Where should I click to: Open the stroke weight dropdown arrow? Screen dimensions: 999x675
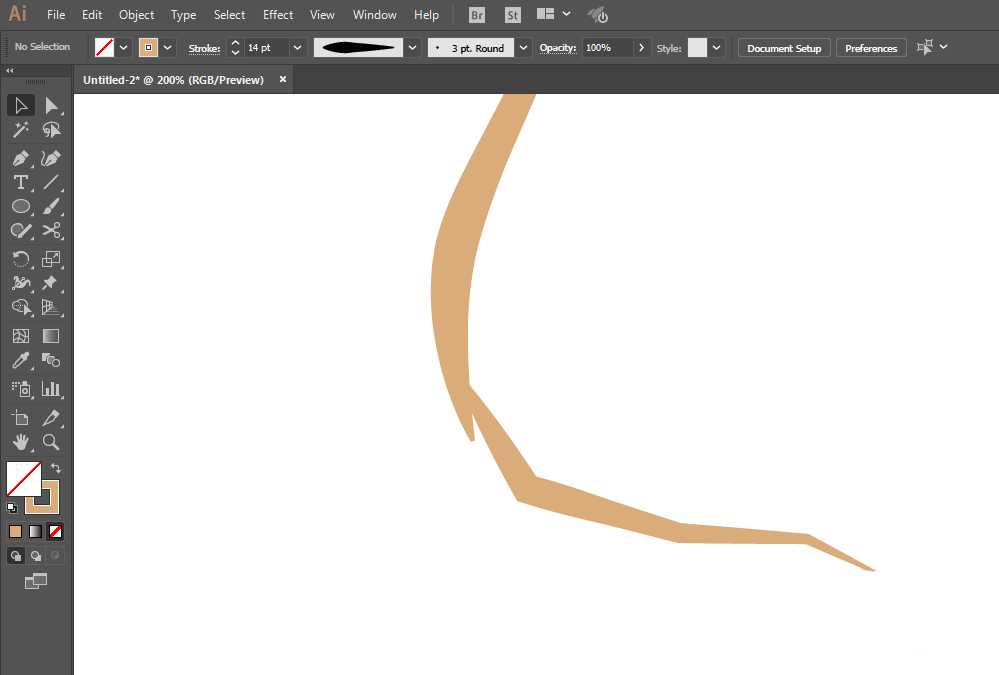pos(297,48)
